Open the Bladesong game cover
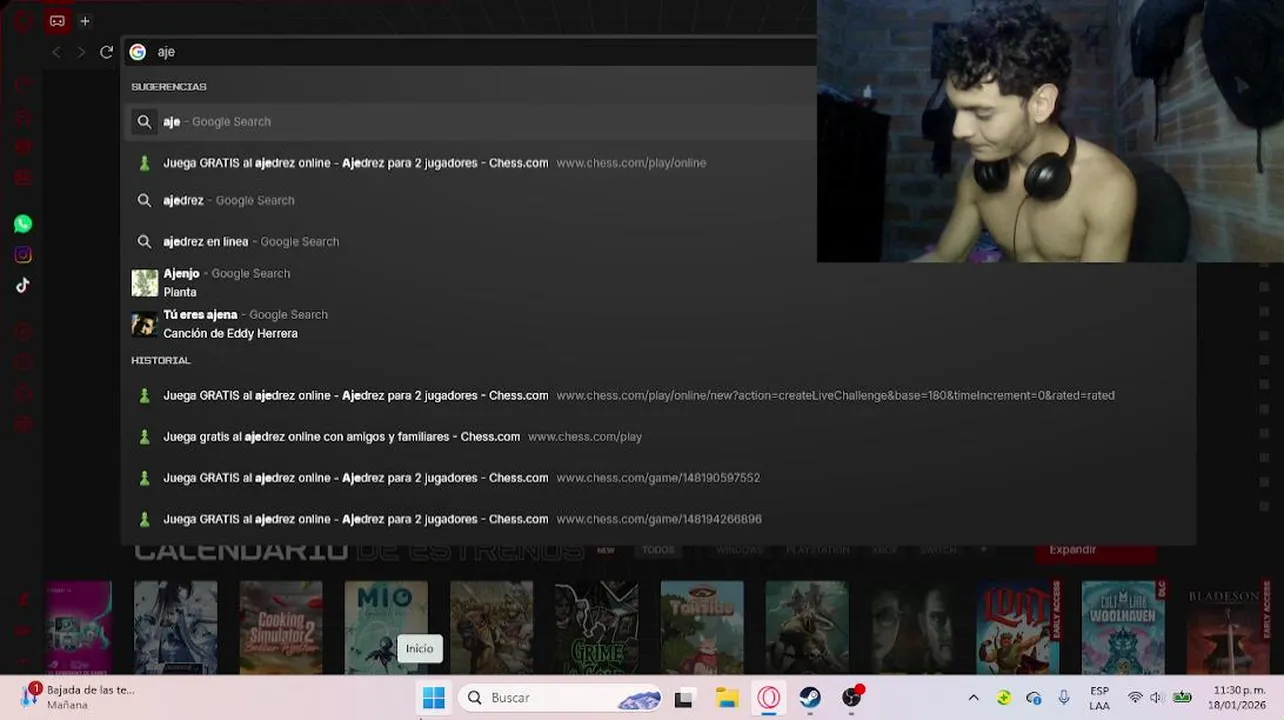The height and width of the screenshot is (720, 1284). coord(1228,628)
